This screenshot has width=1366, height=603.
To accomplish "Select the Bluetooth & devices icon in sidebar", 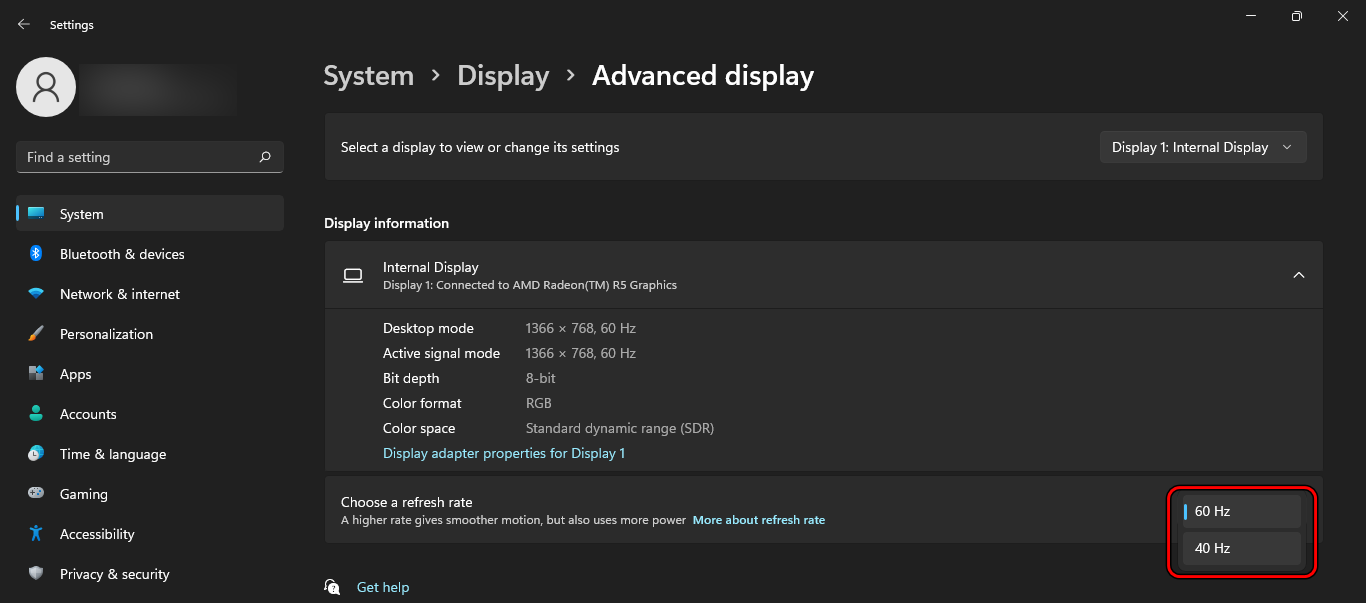I will click(x=37, y=254).
